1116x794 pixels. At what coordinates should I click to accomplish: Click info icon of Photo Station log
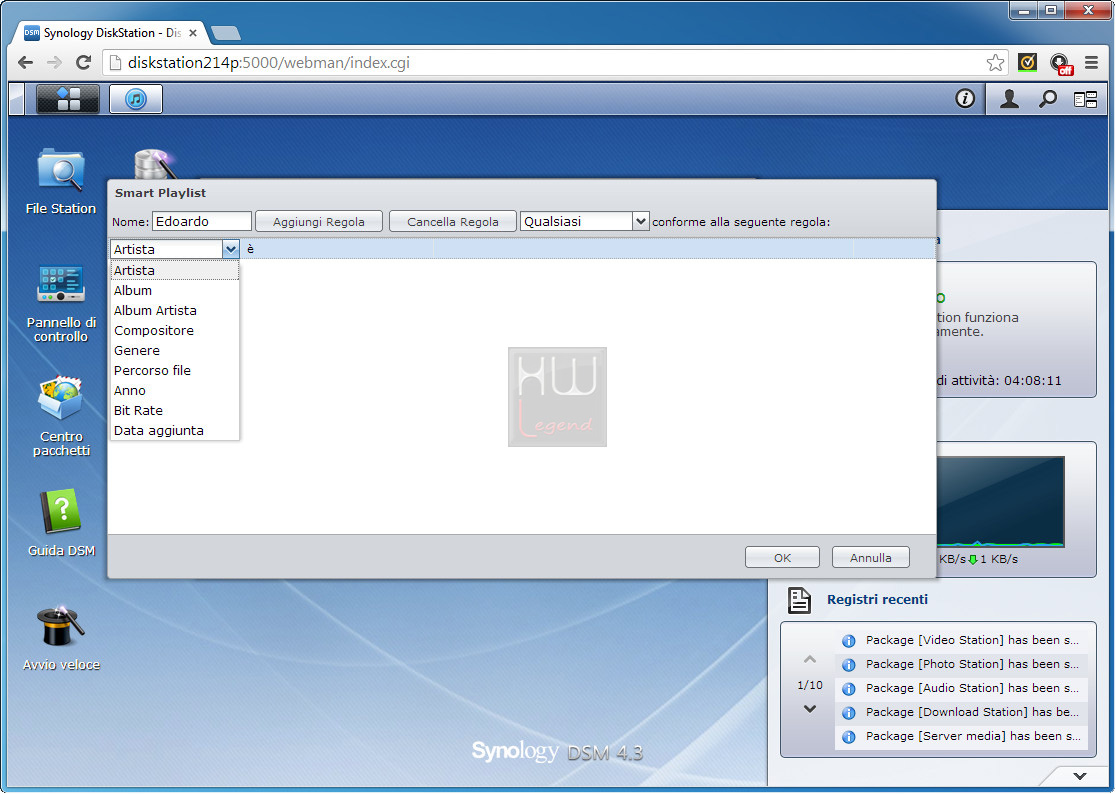click(x=848, y=665)
